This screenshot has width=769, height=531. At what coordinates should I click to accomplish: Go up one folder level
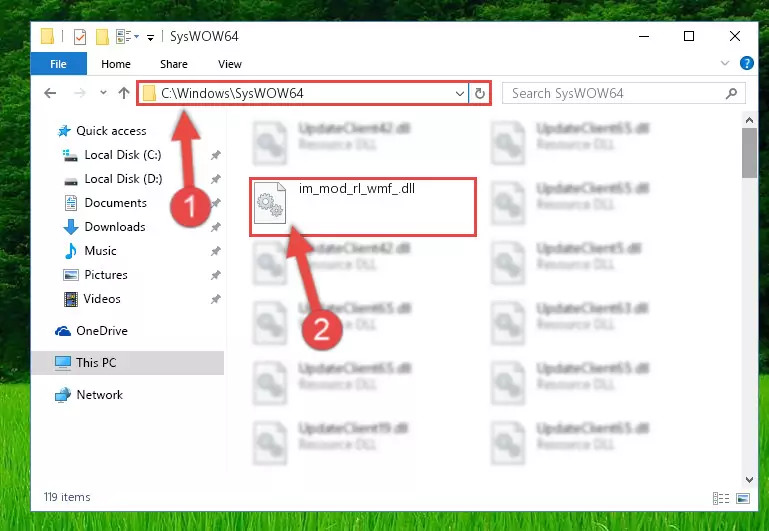point(124,93)
